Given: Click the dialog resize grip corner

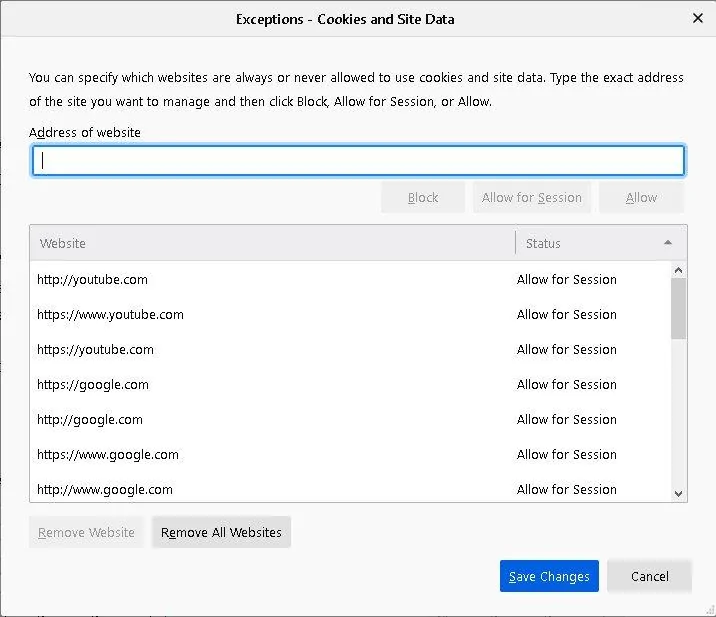Looking at the screenshot, I should pos(710,610).
